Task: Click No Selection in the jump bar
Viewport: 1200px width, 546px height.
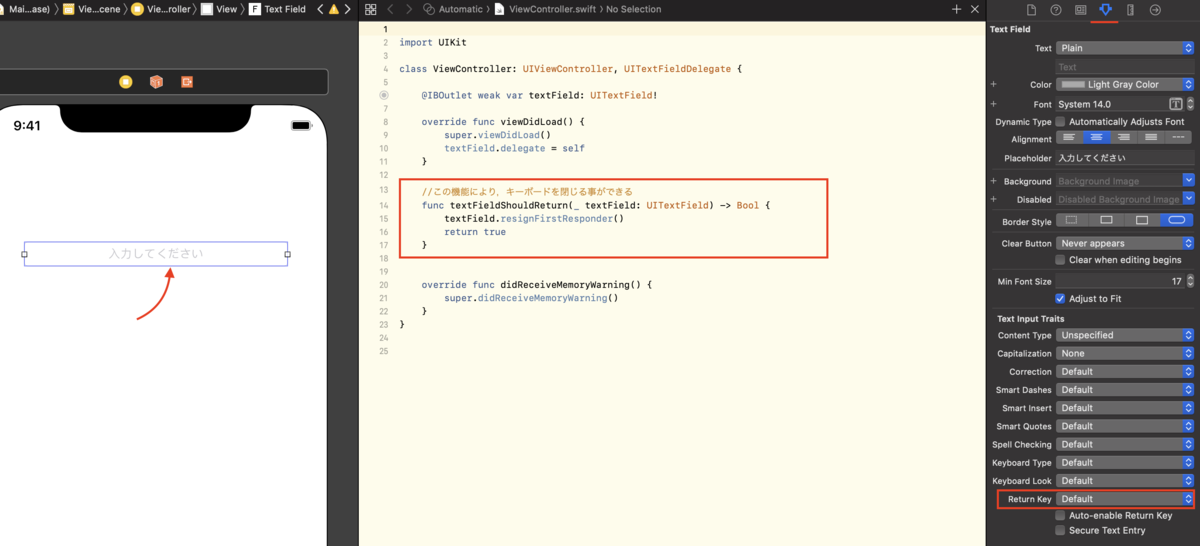Action: [633, 9]
